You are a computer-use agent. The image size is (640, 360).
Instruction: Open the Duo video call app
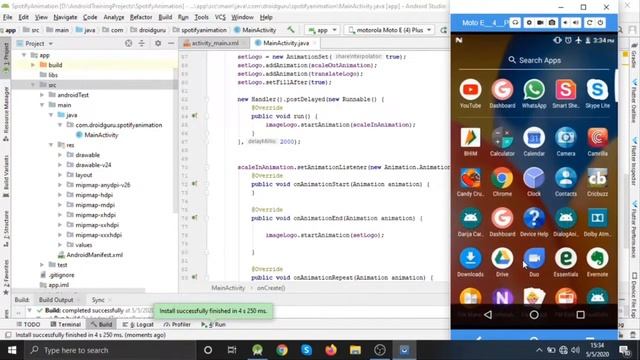pos(534,258)
